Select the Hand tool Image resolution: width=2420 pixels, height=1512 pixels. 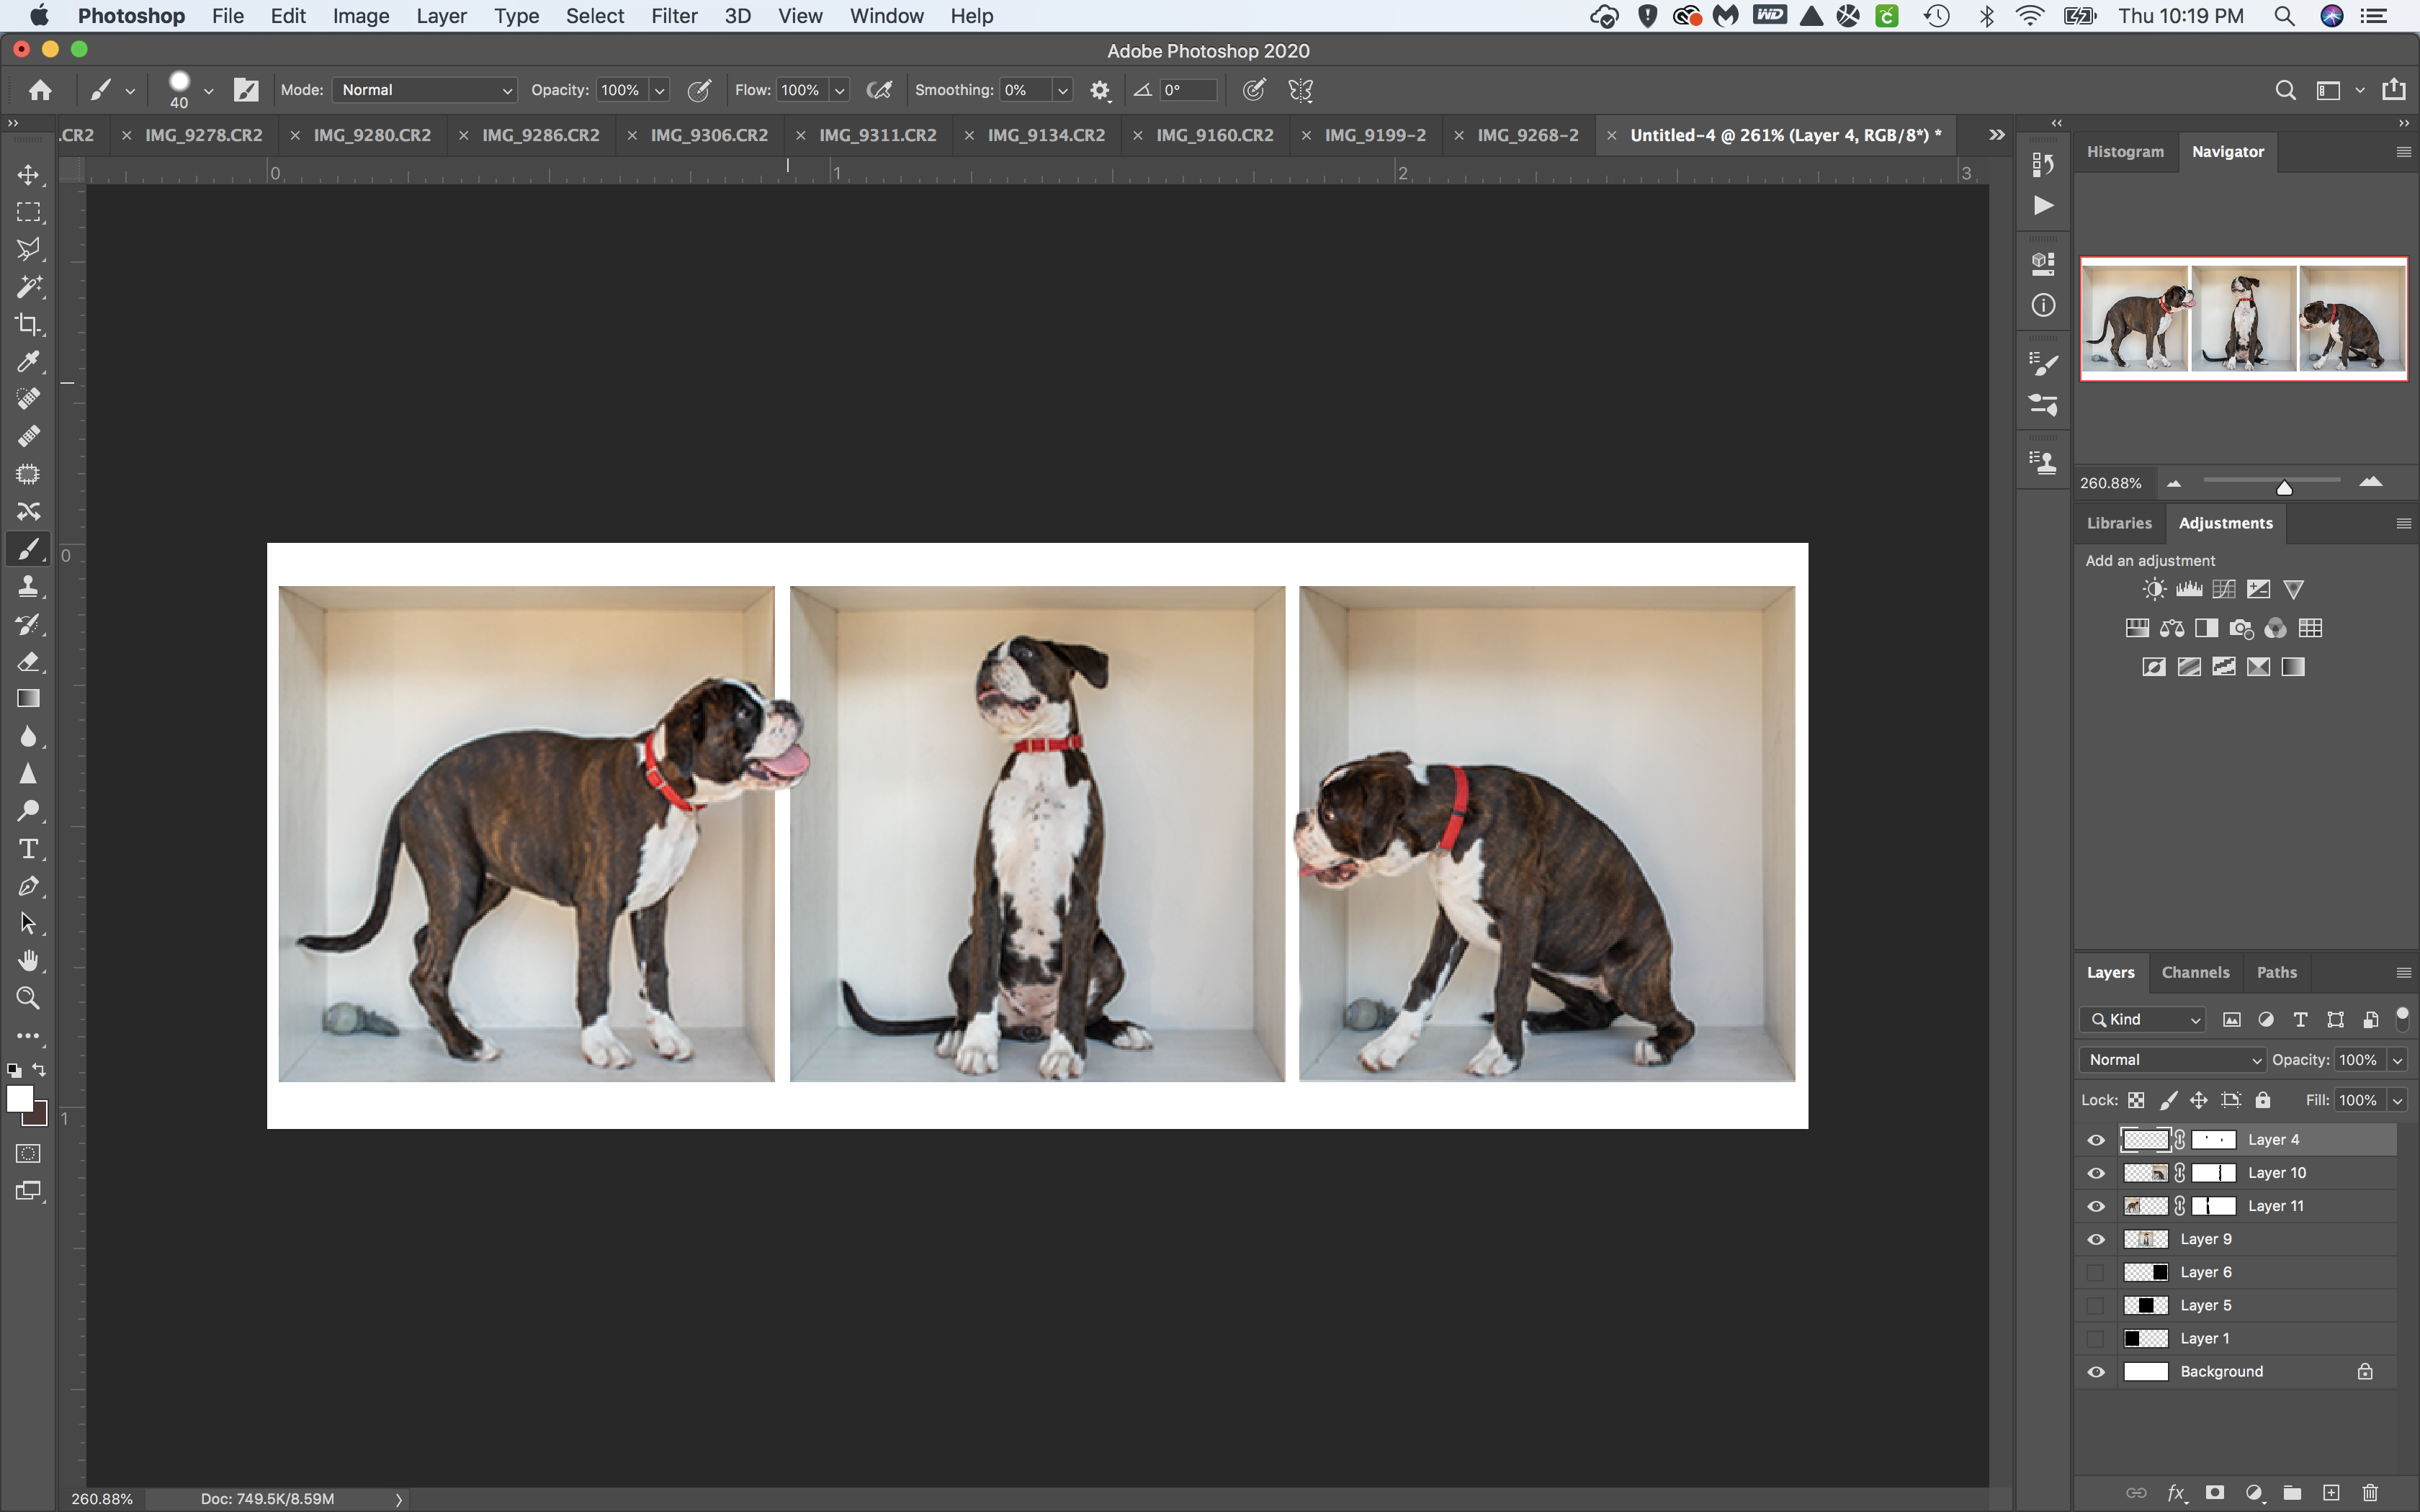coord(28,961)
